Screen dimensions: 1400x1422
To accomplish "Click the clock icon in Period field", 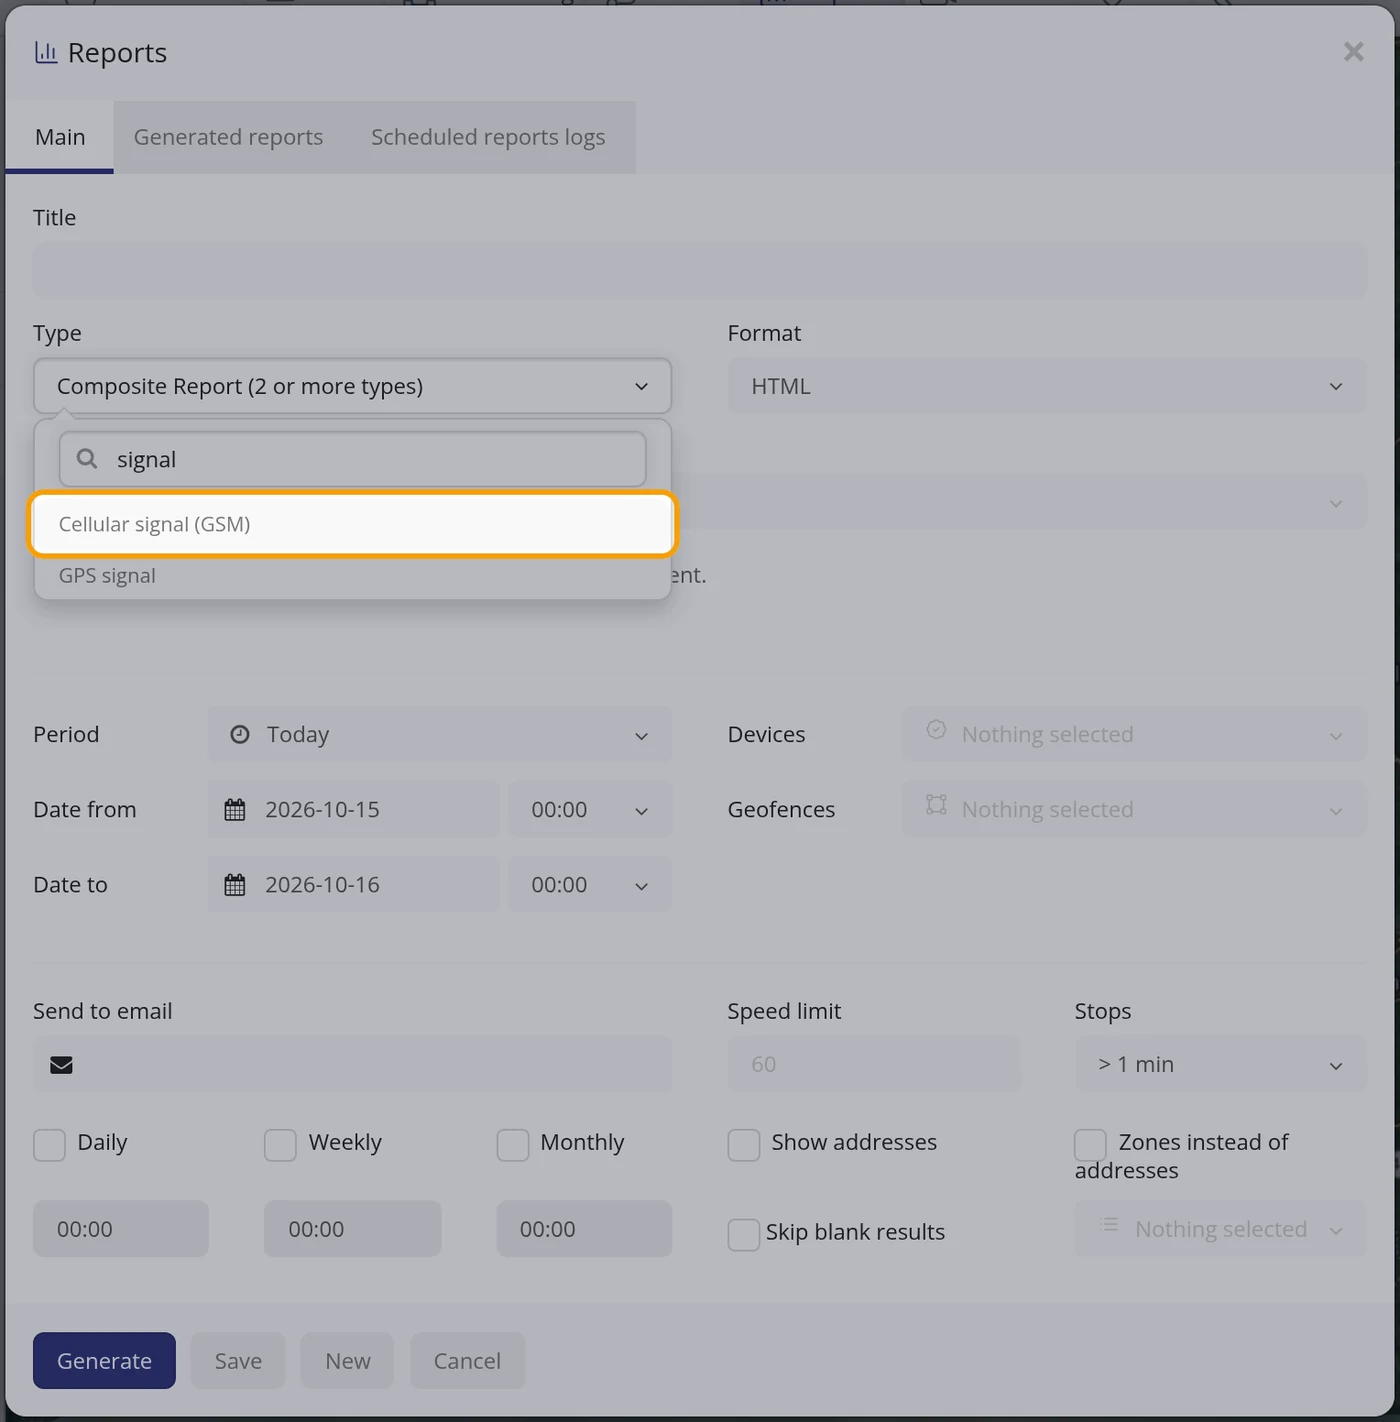I will (240, 735).
